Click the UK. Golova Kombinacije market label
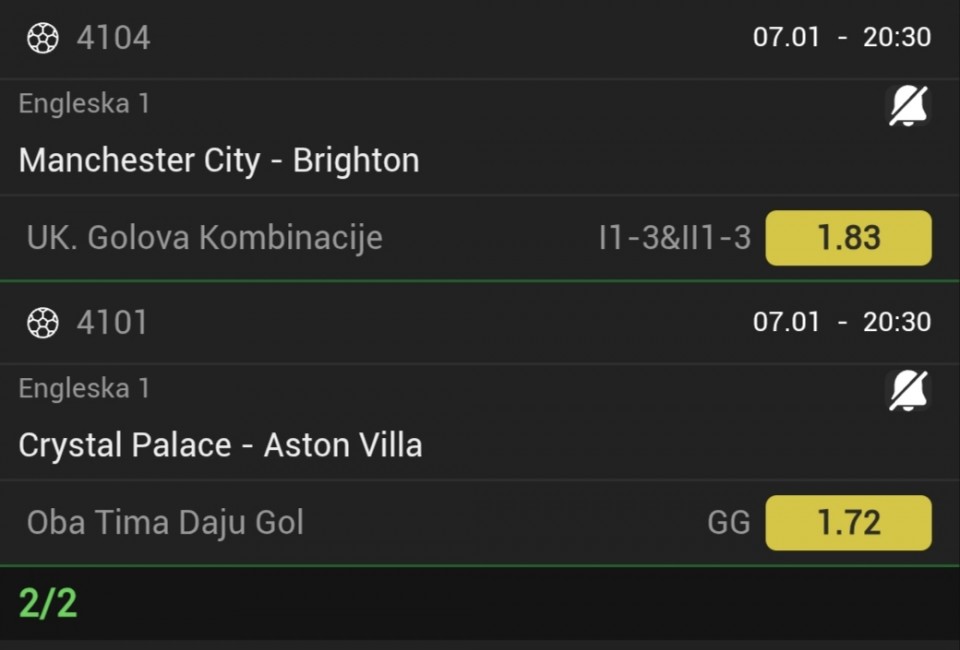The width and height of the screenshot is (960, 650). tap(204, 238)
